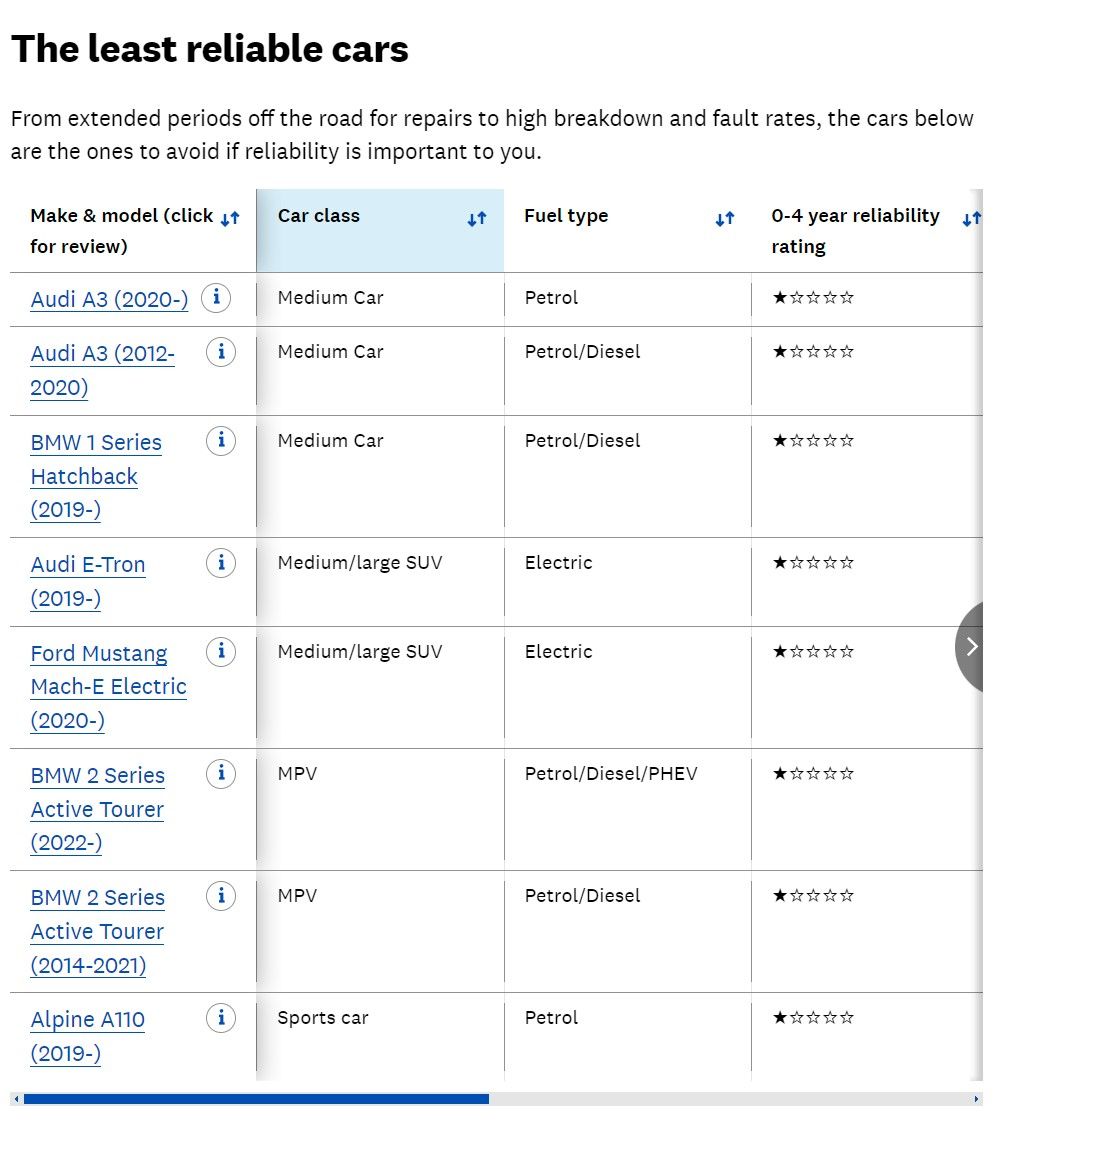Click info icon next to Audi E-Tron

coord(221,563)
